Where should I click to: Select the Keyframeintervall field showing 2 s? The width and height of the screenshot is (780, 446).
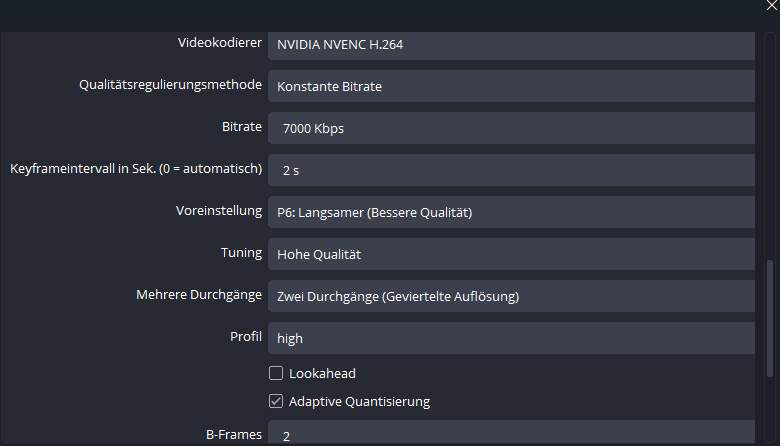(x=510, y=170)
